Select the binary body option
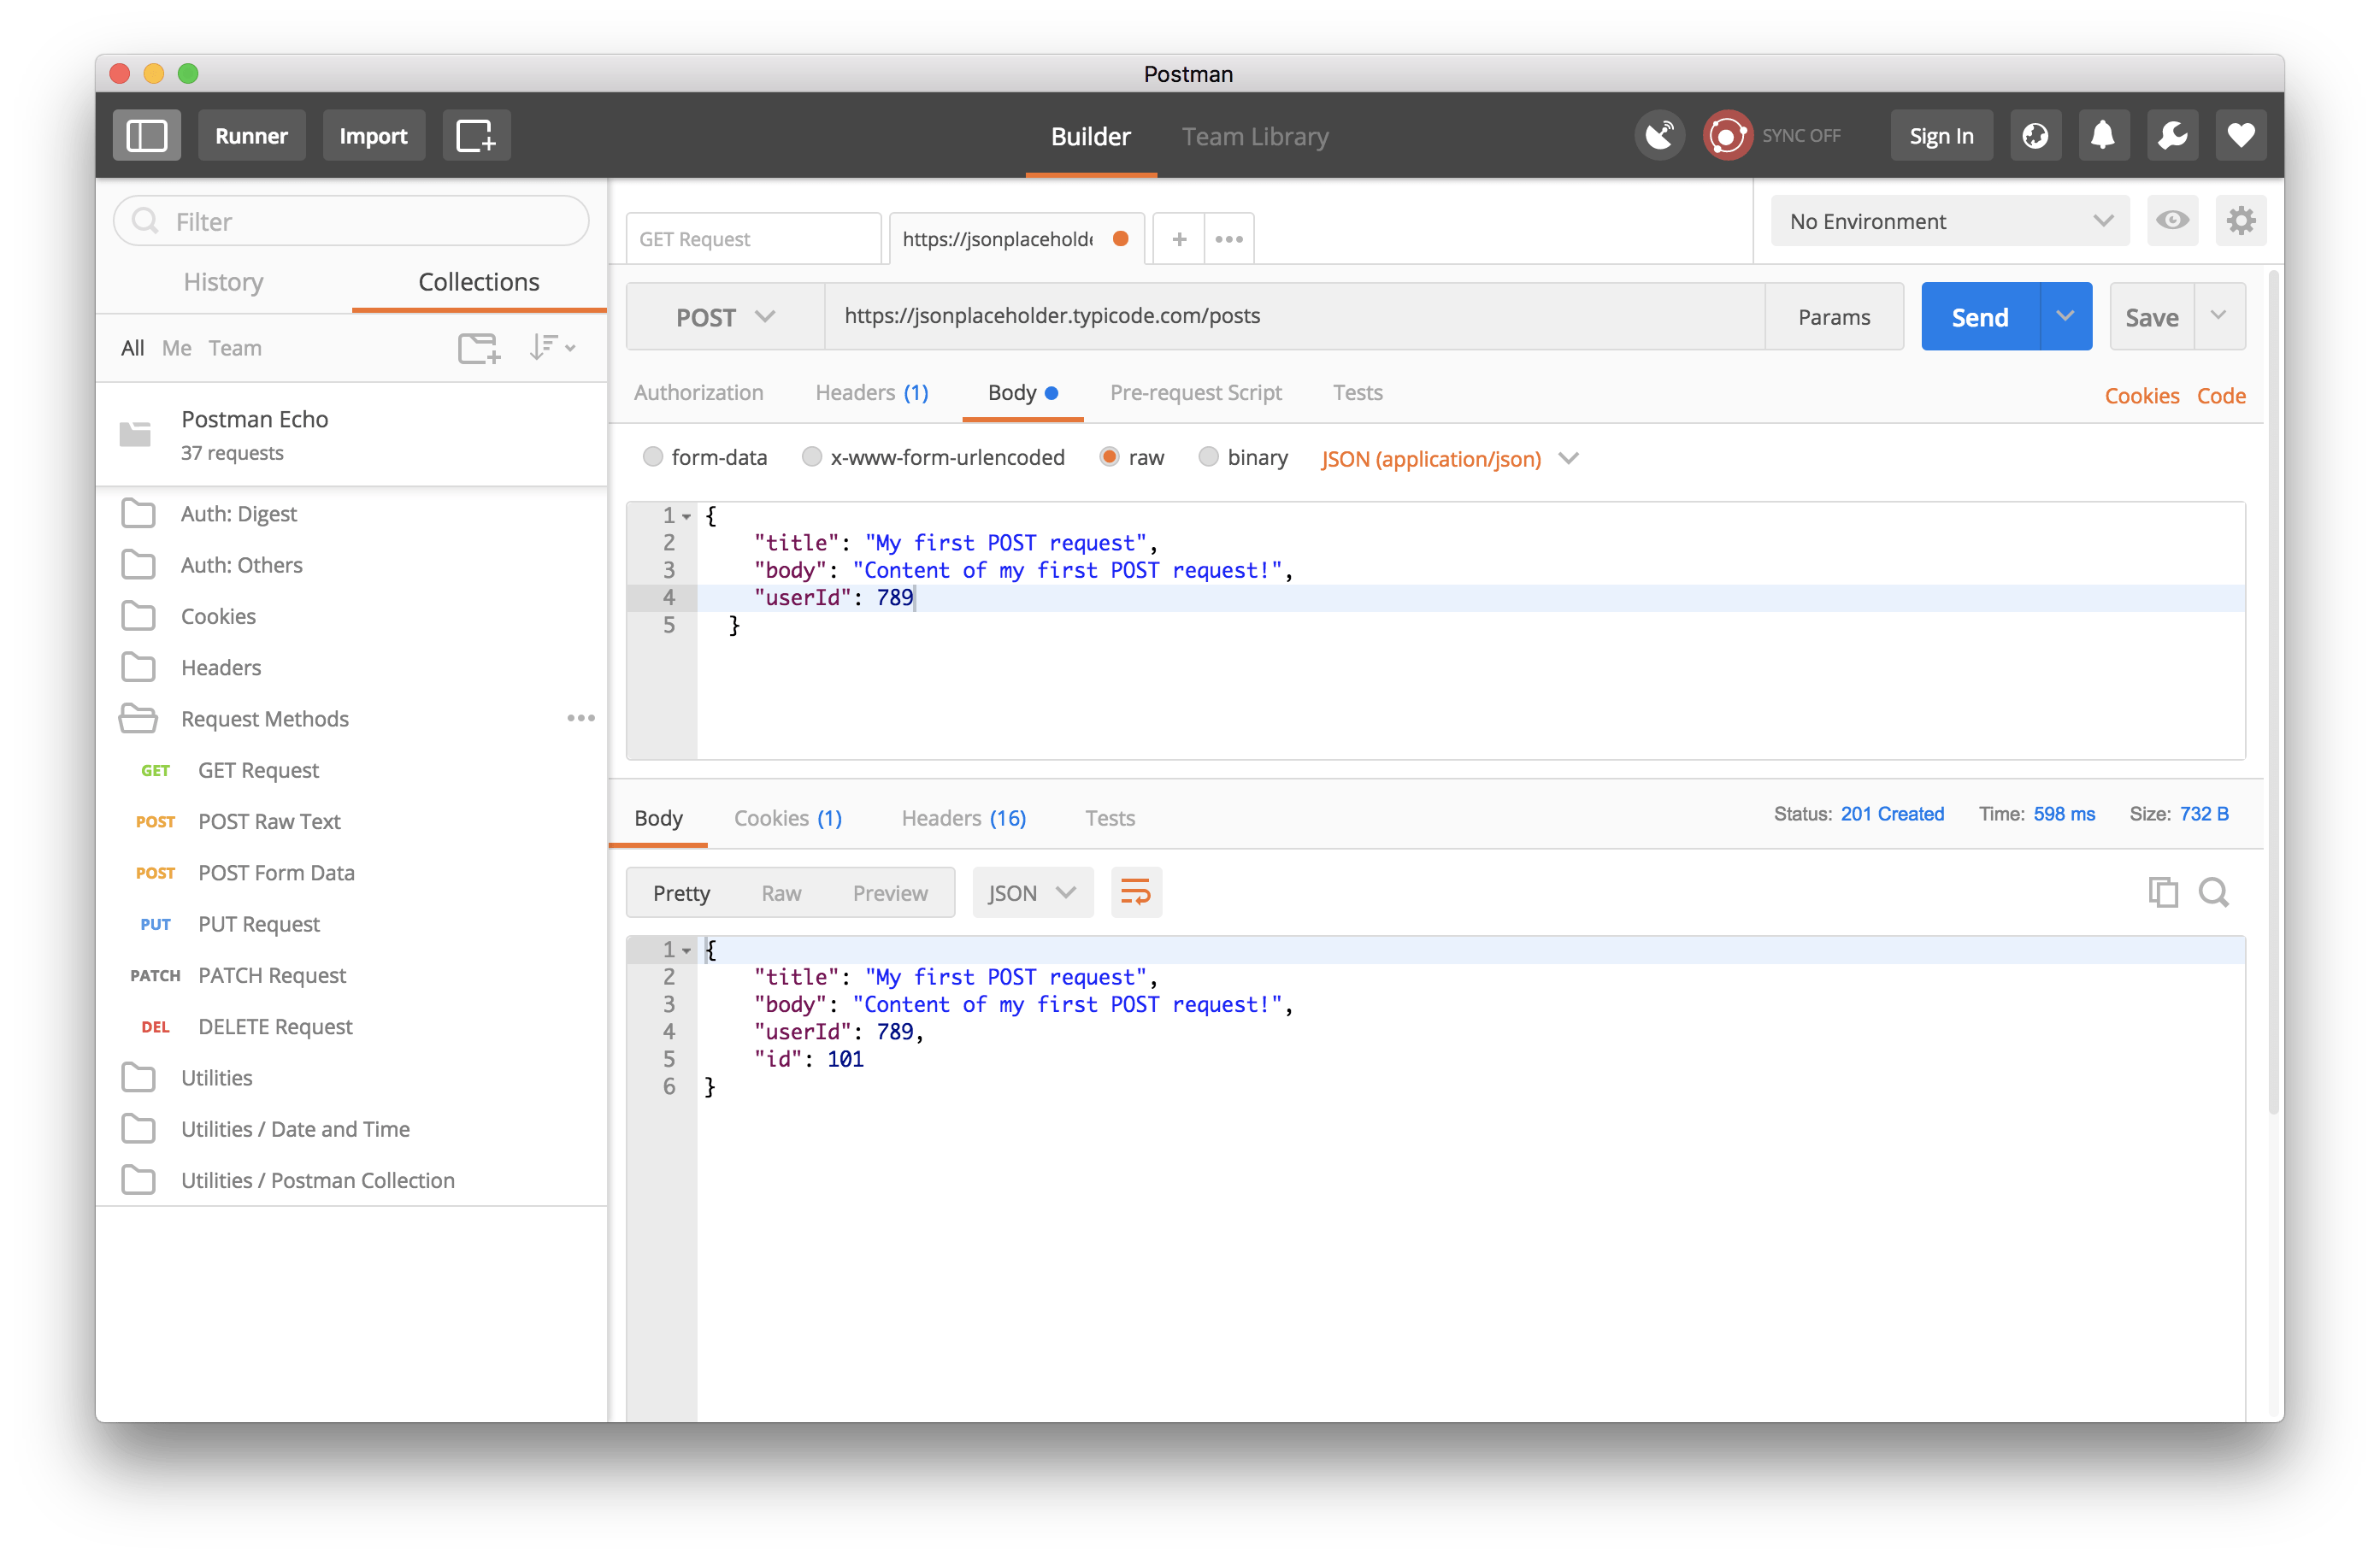The image size is (2380, 1559). (x=1209, y=457)
